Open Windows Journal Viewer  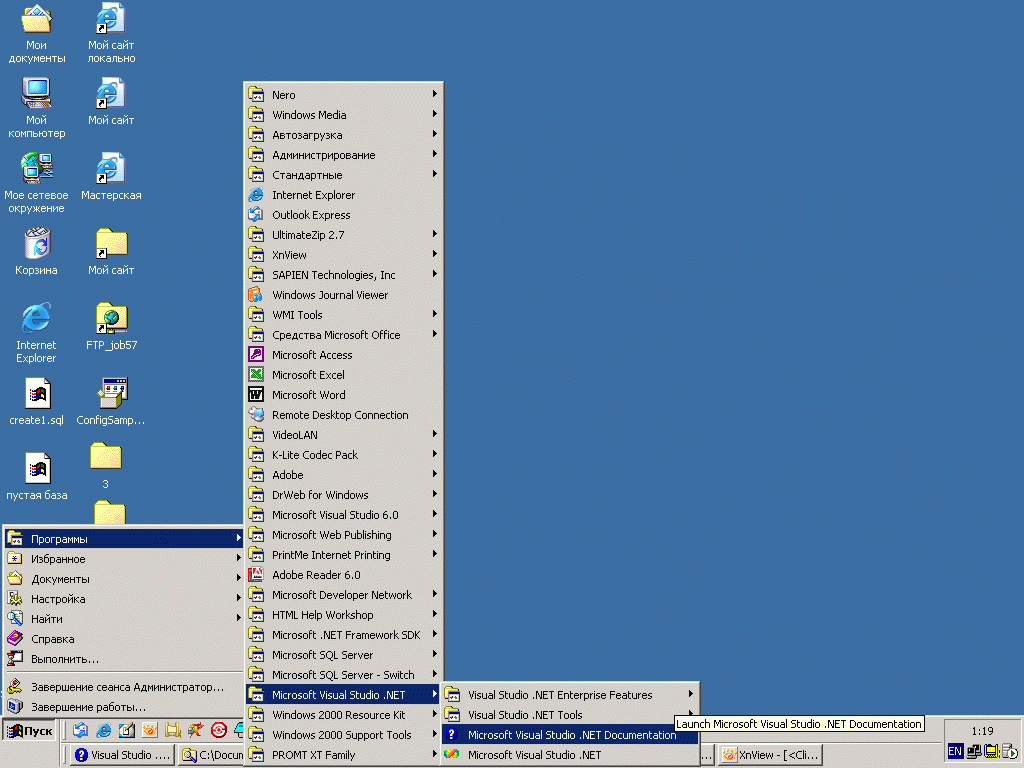point(344,295)
